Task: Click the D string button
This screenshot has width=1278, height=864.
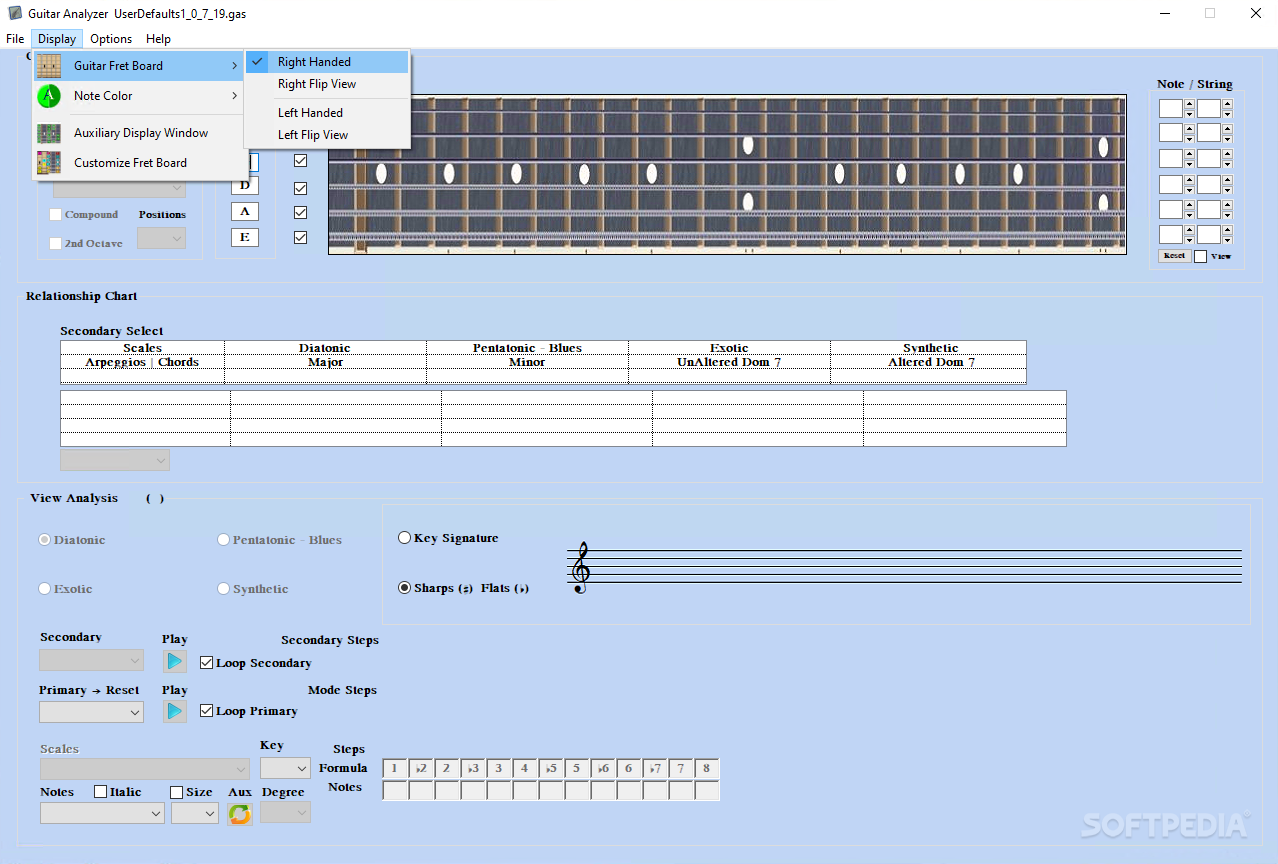Action: (x=244, y=185)
